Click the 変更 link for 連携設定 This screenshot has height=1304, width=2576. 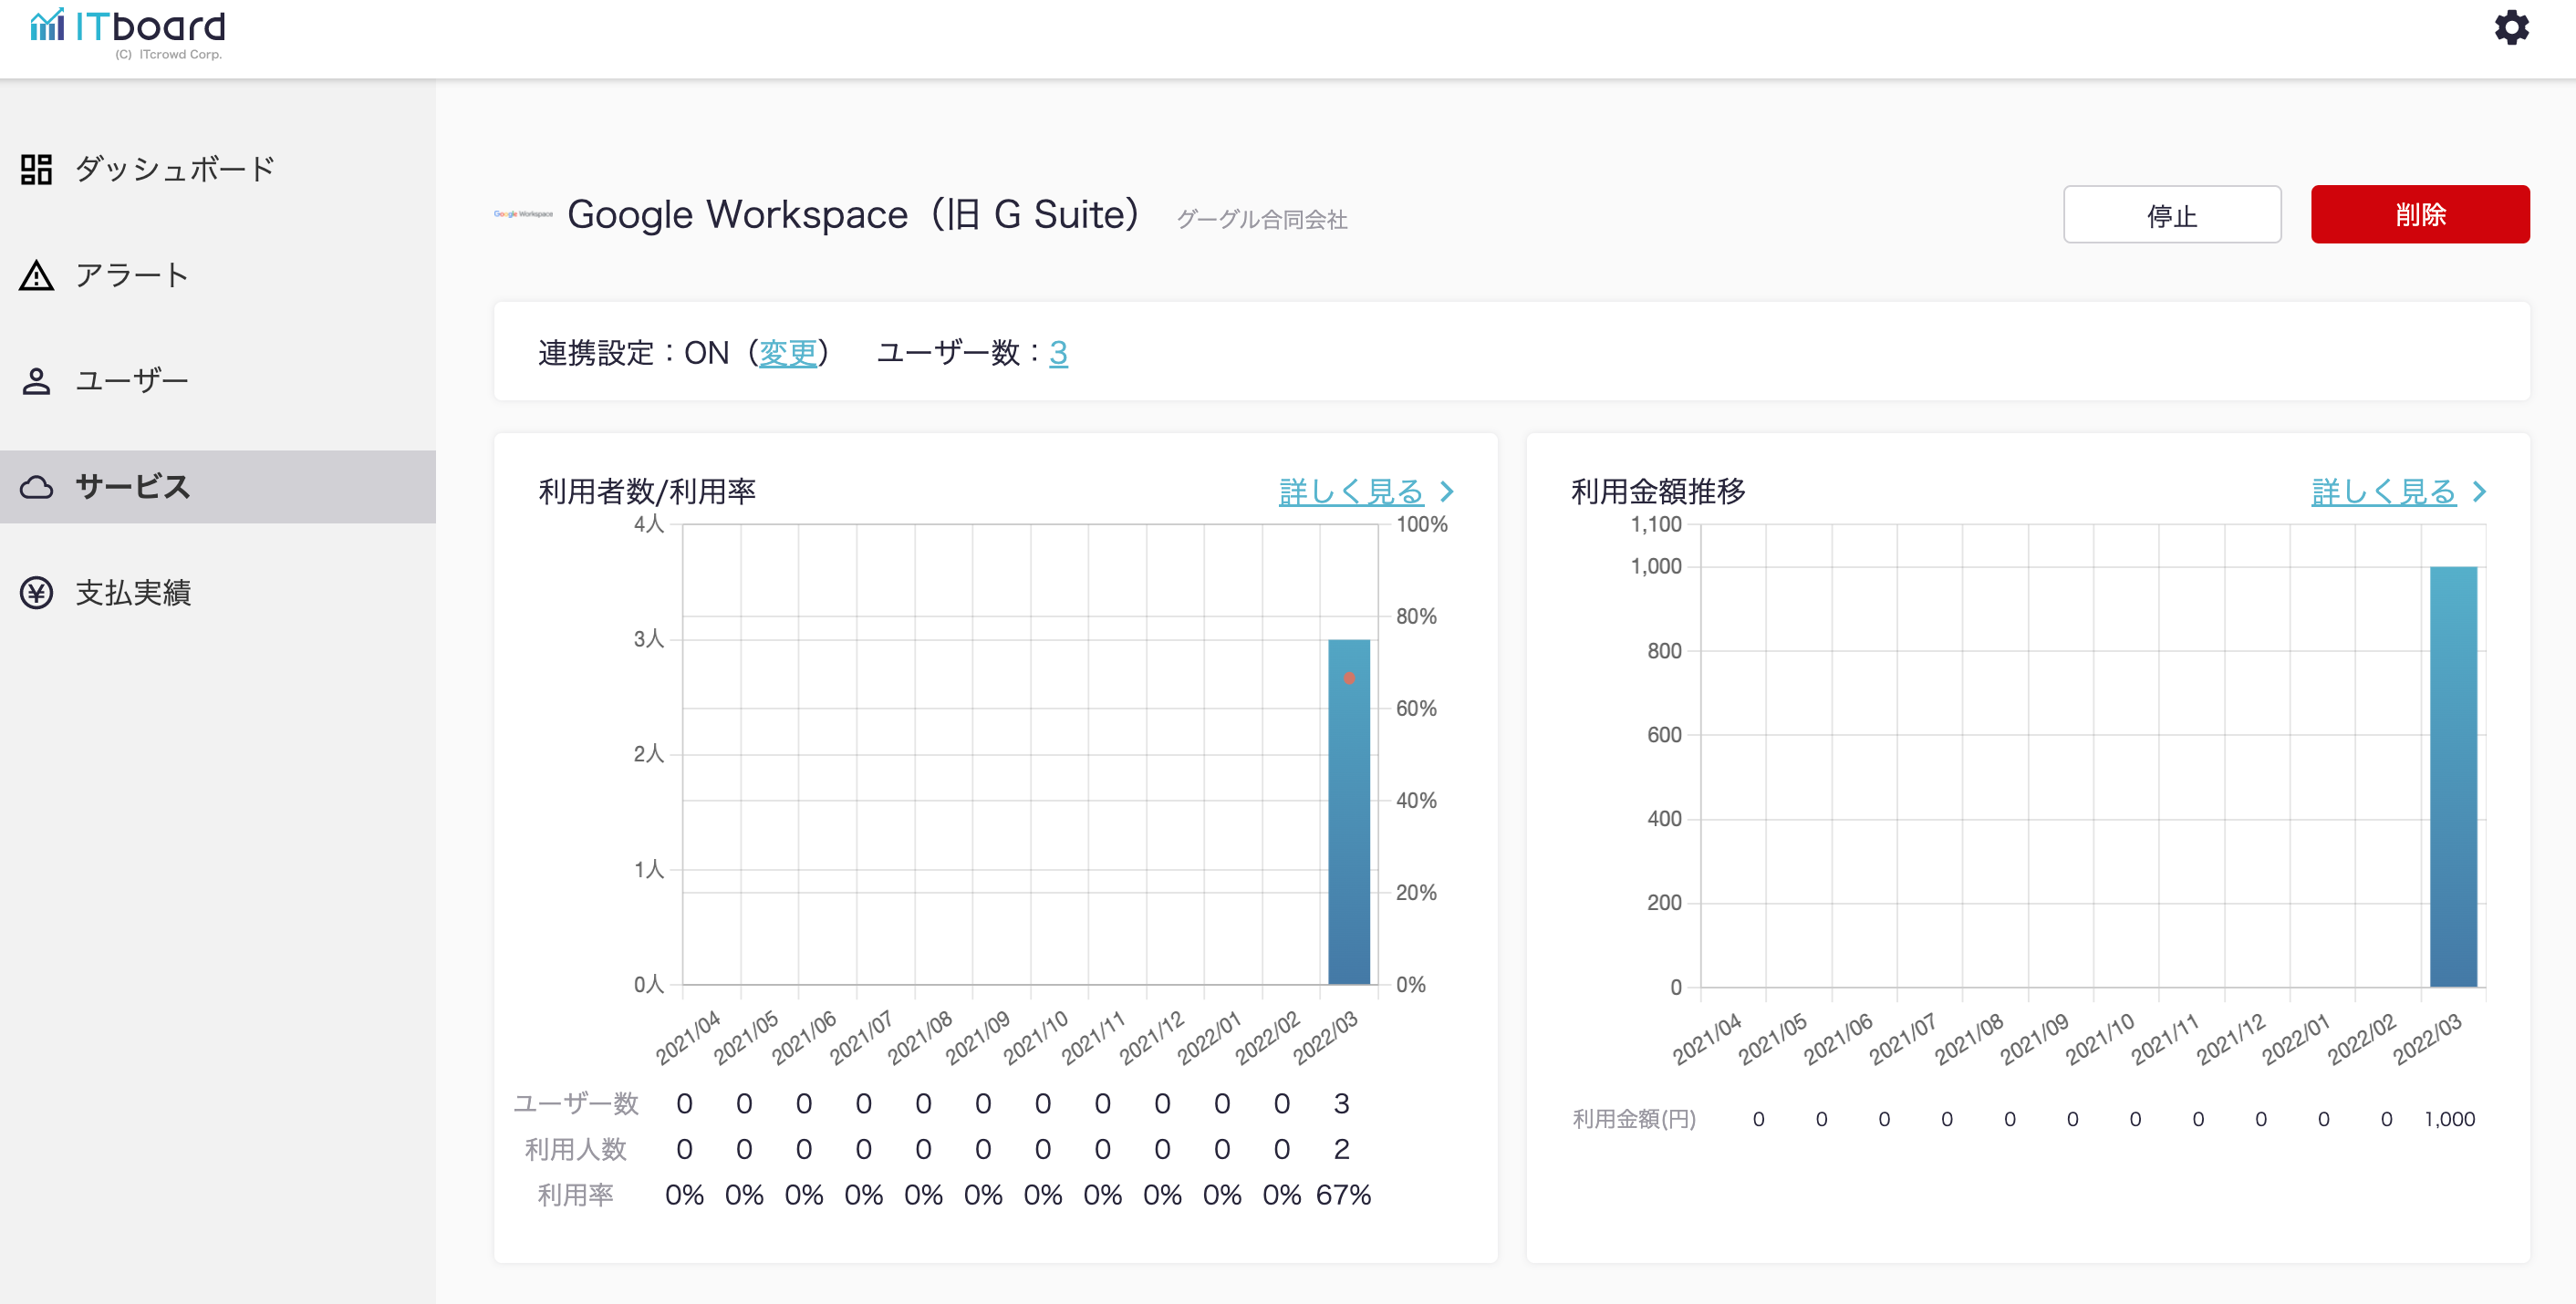[x=787, y=353]
